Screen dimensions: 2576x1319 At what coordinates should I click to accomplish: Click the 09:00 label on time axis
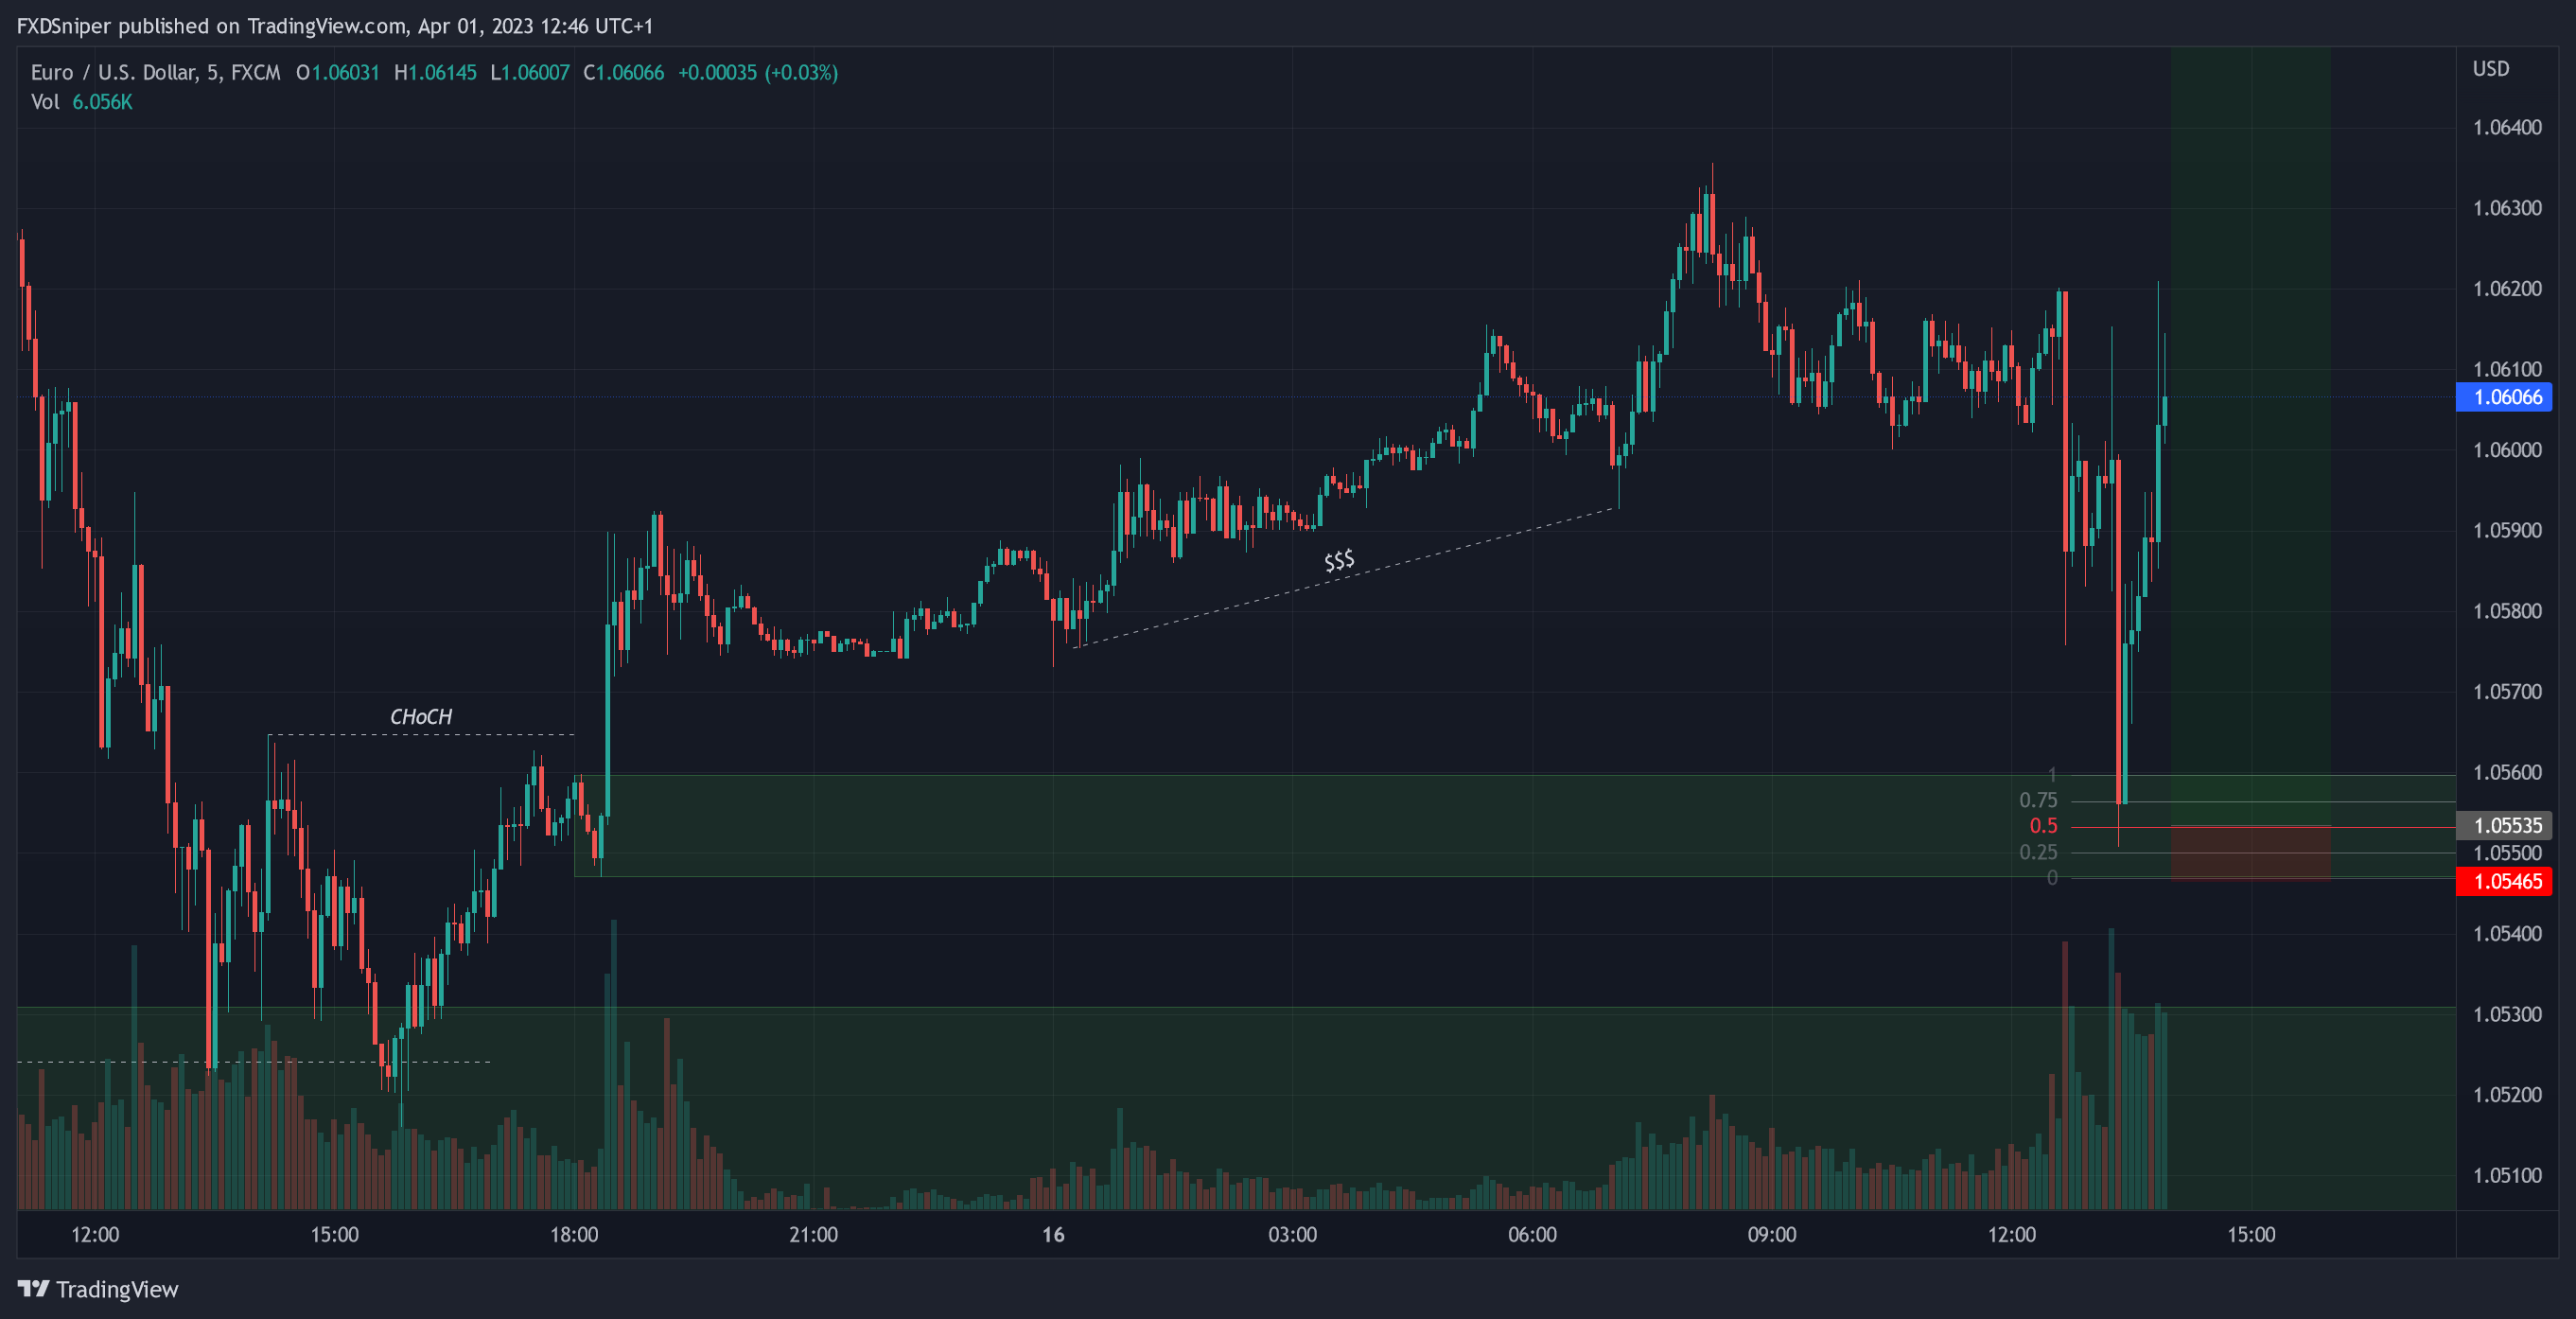[x=1771, y=1234]
